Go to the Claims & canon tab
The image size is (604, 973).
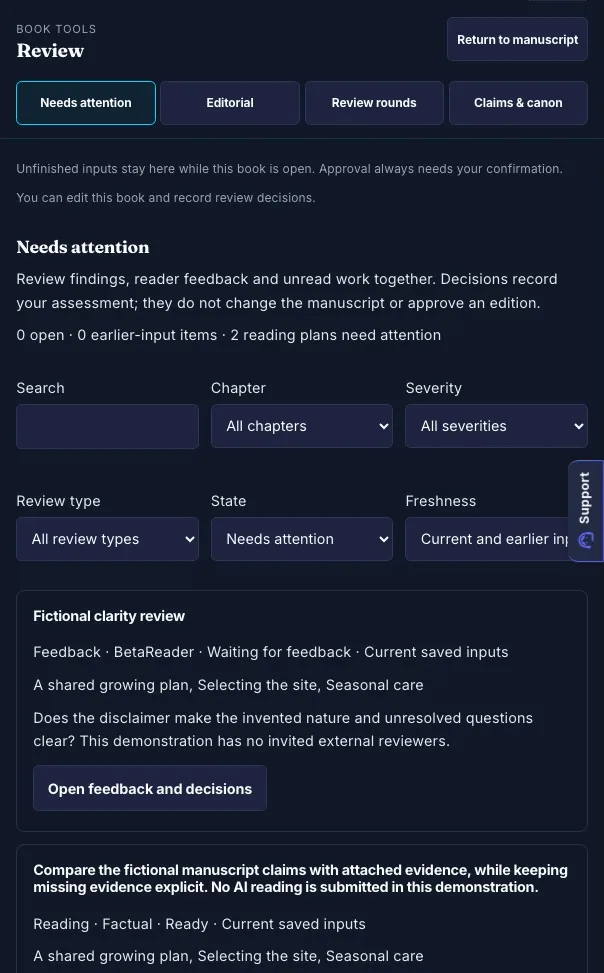518,103
